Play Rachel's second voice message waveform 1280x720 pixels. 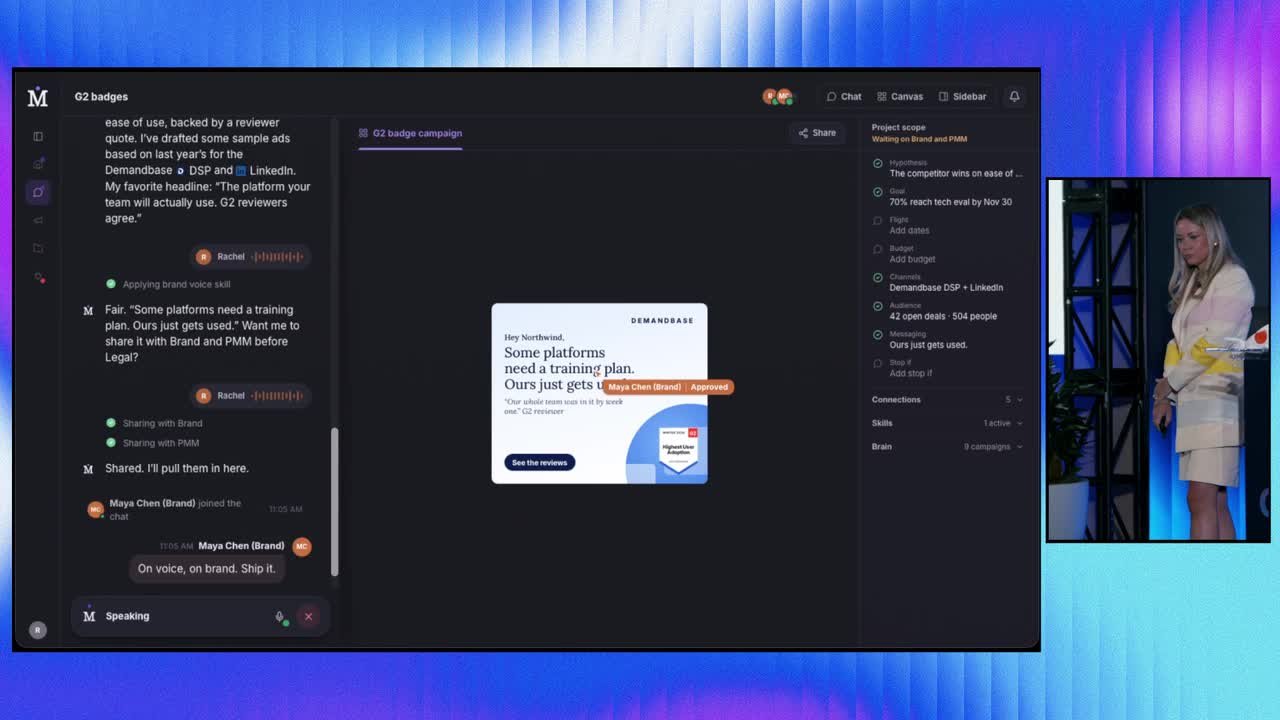pyautogui.click(x=277, y=396)
